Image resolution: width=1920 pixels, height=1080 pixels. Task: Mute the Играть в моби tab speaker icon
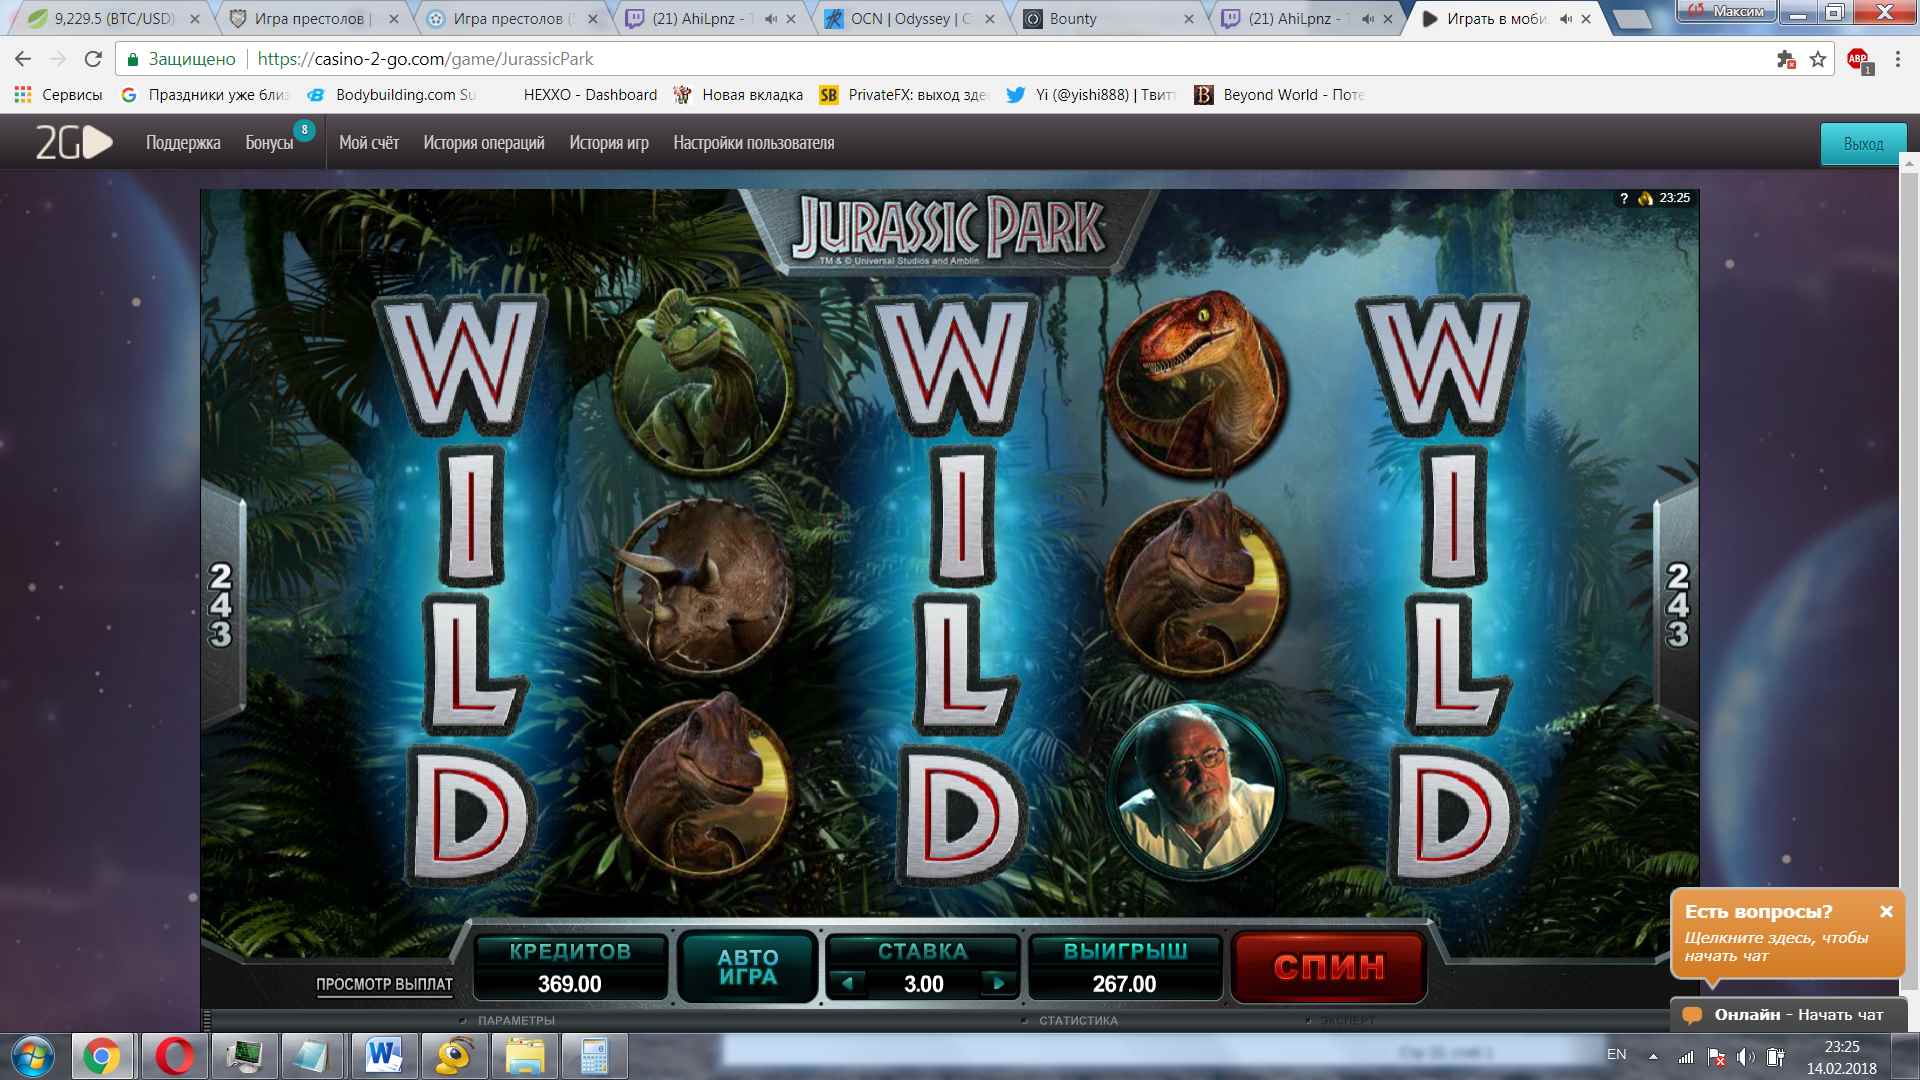point(1566,18)
